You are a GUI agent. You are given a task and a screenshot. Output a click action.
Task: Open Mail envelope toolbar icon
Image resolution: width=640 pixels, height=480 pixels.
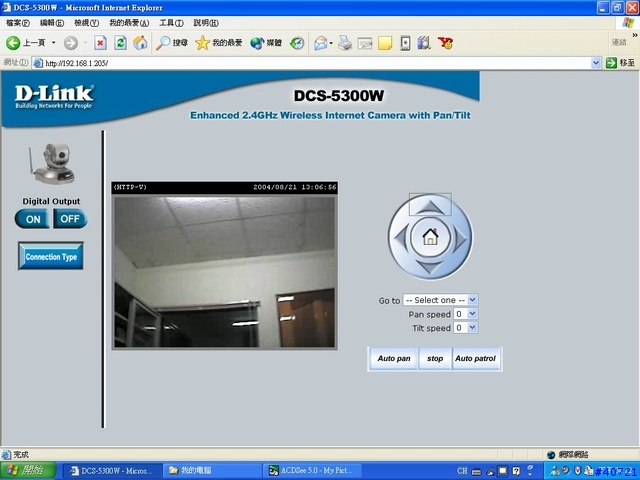click(x=320, y=42)
